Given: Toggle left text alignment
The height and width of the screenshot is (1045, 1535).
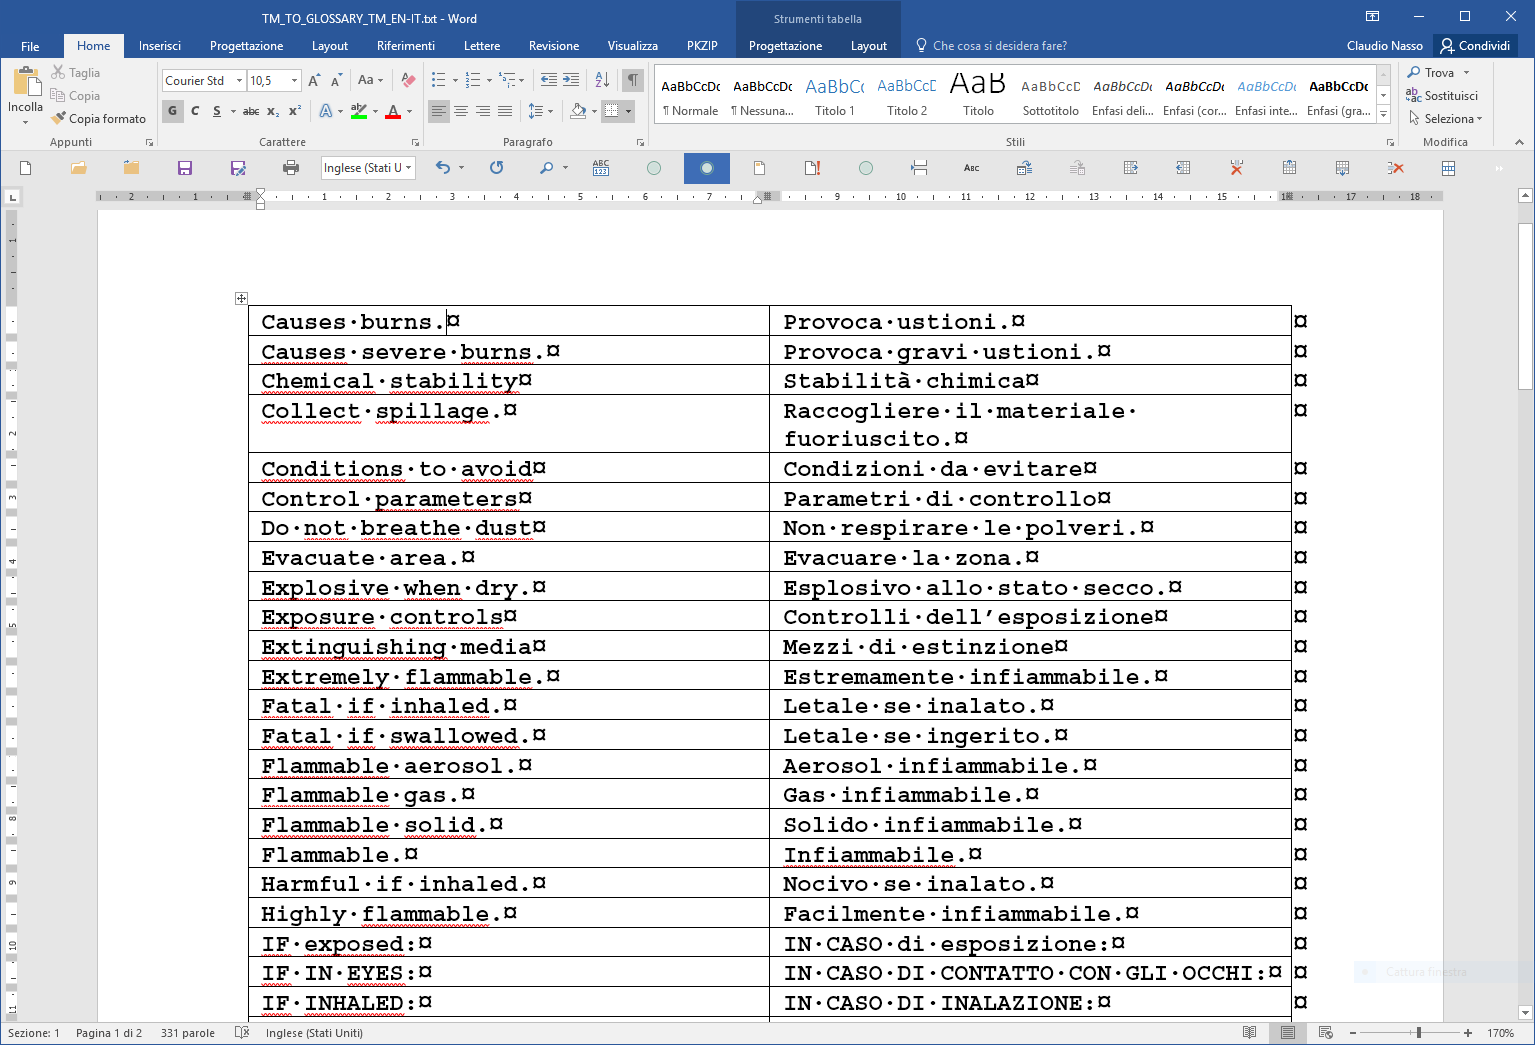Looking at the screenshot, I should pyautogui.click(x=439, y=111).
